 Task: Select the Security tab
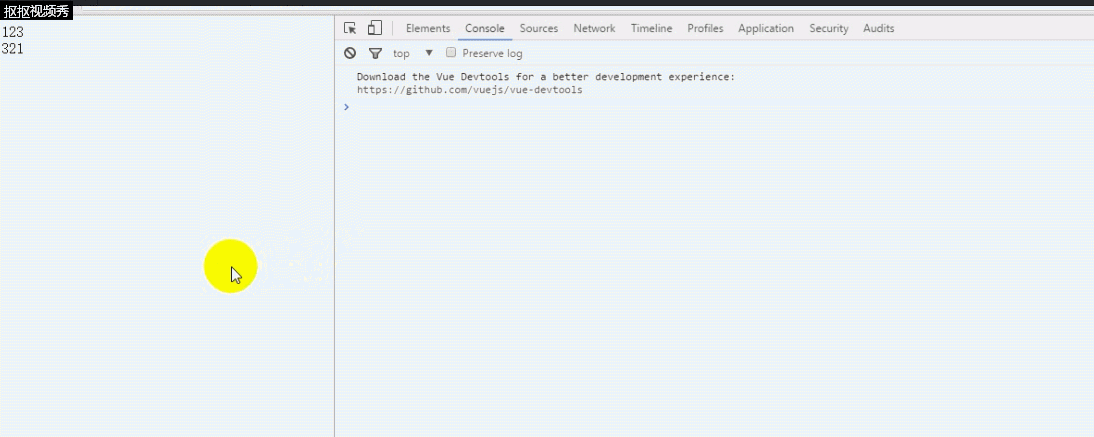click(829, 29)
